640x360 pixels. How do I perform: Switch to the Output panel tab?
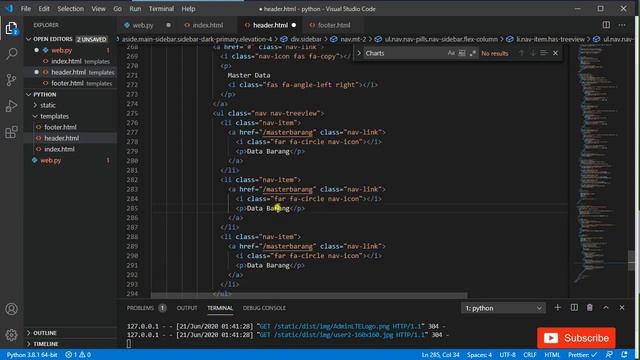pyautogui.click(x=187, y=308)
